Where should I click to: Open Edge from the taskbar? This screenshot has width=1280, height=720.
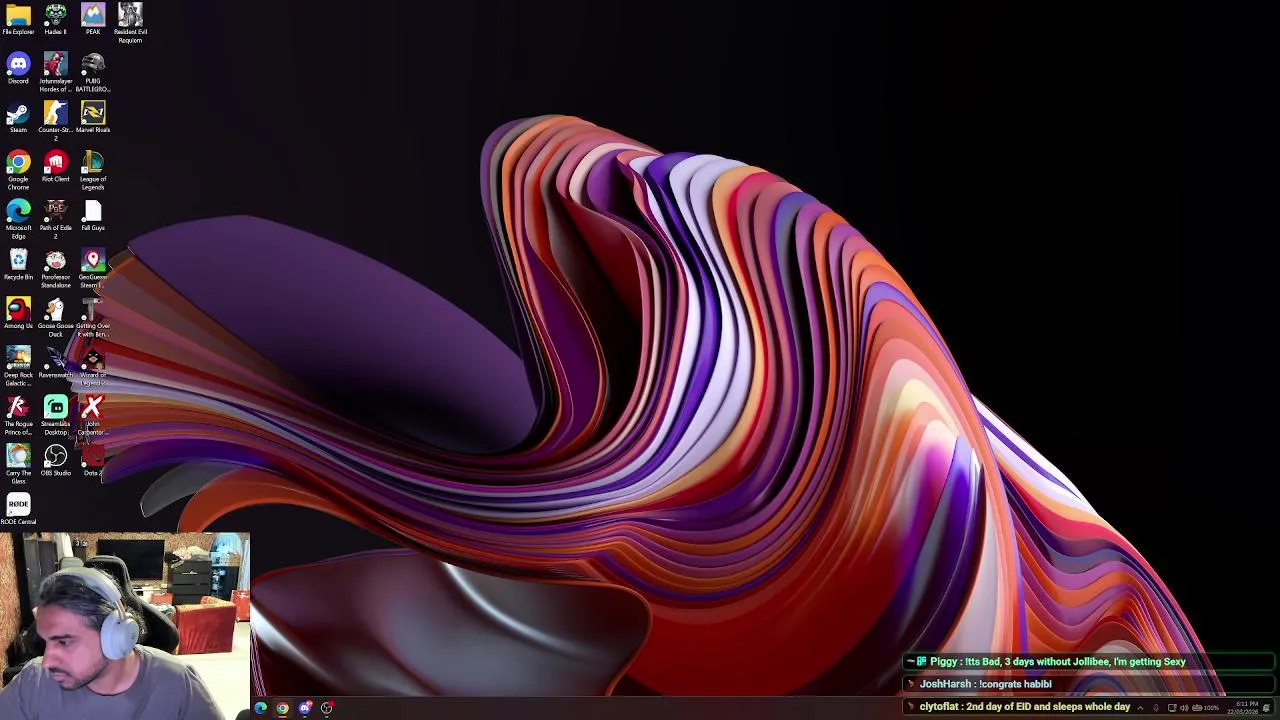click(x=261, y=708)
